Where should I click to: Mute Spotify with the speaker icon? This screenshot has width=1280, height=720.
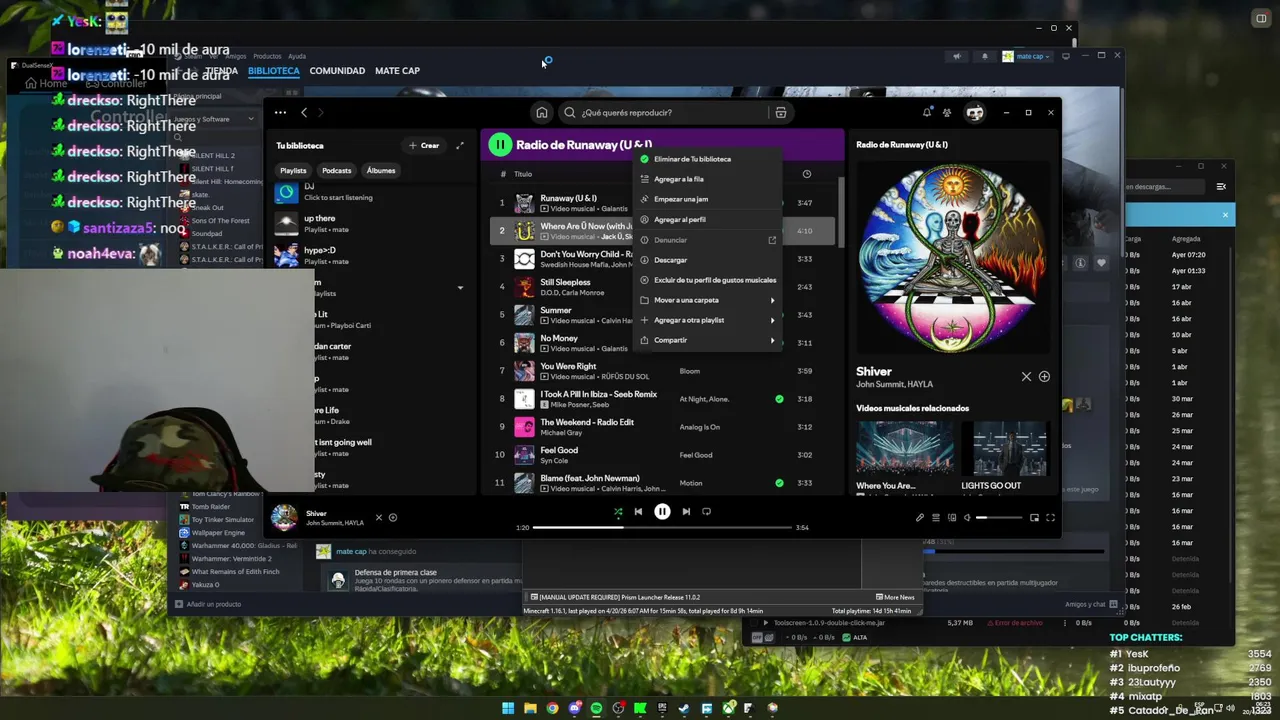967,517
